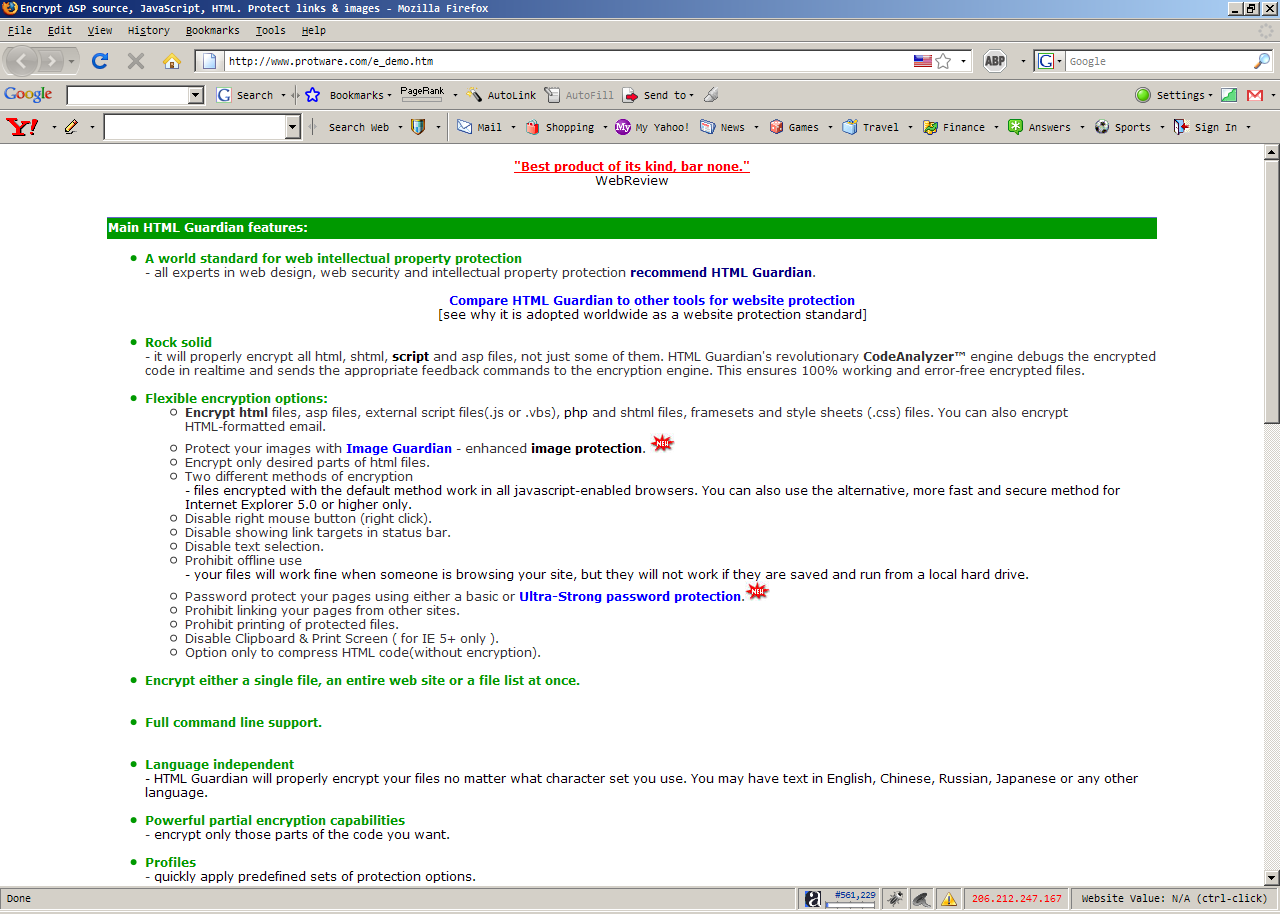Open the Gmail icon in Google toolbar

click(x=1254, y=95)
